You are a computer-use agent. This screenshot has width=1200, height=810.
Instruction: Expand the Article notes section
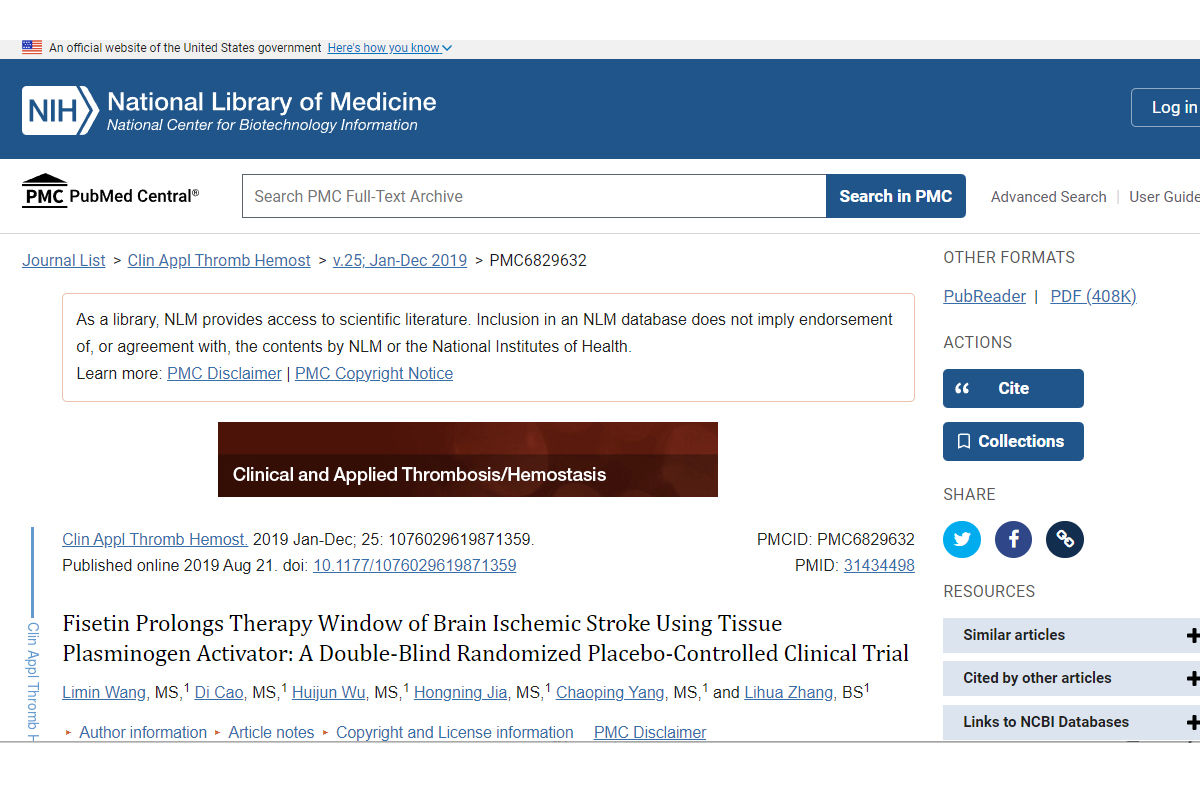pyautogui.click(x=270, y=733)
